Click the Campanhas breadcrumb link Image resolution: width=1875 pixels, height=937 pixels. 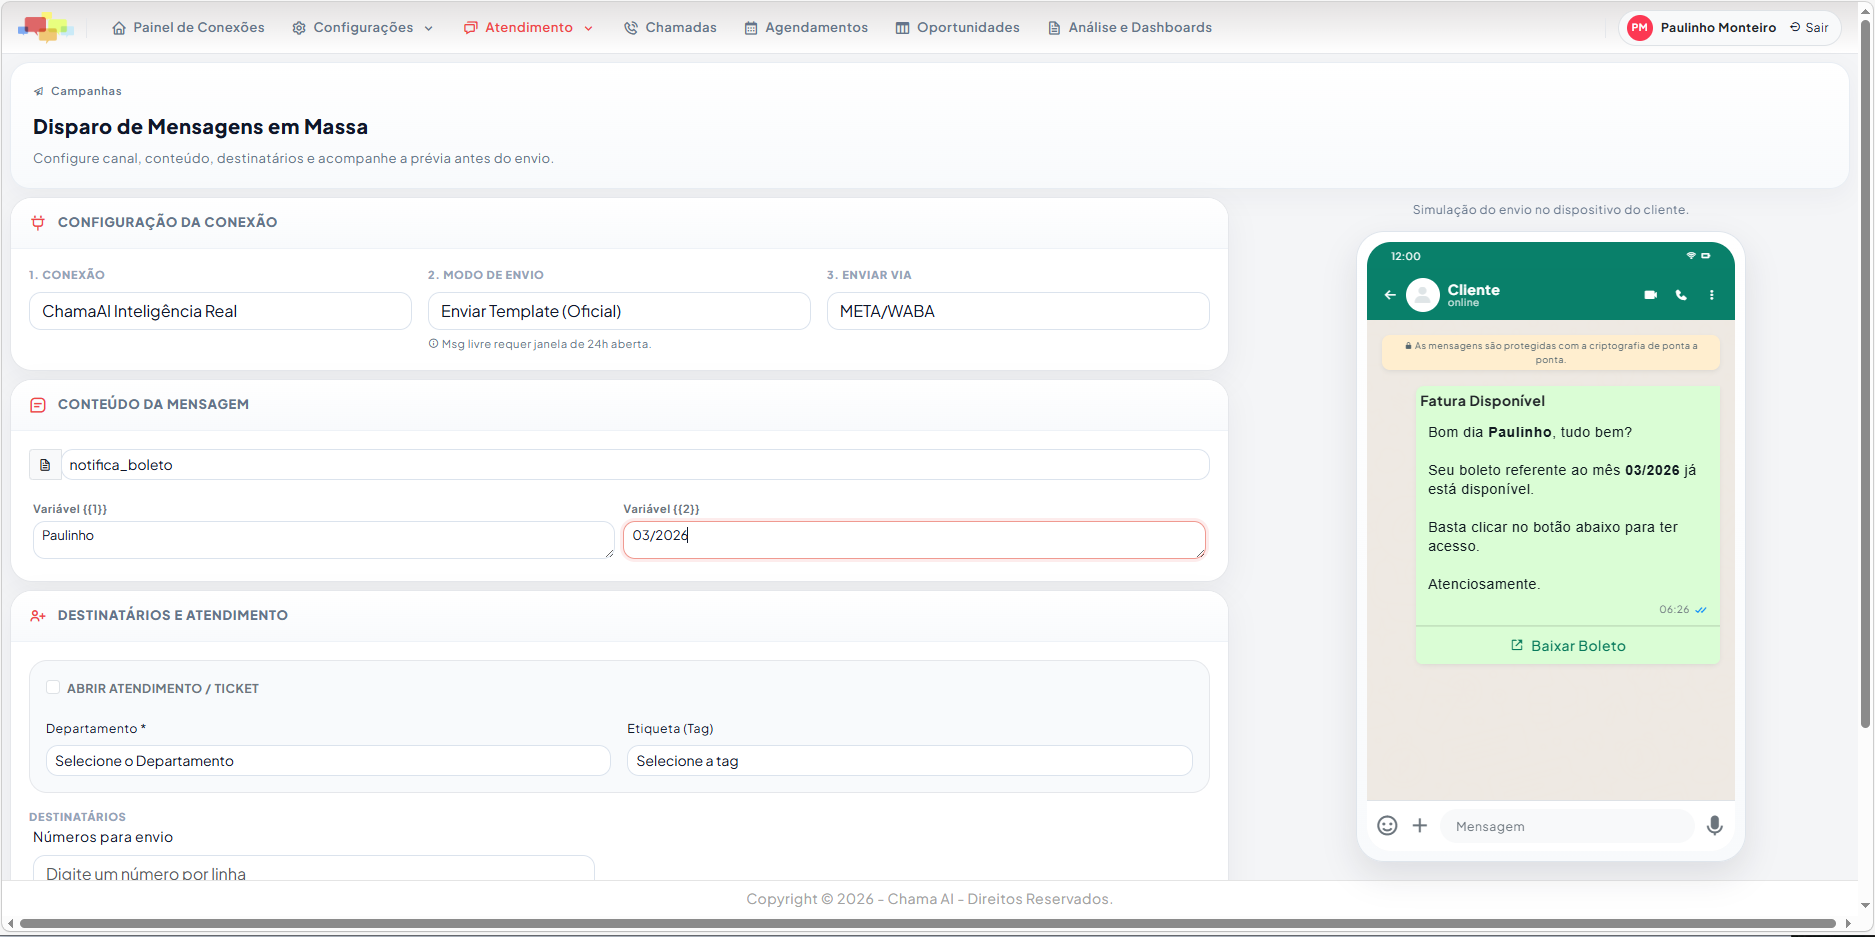coord(86,91)
